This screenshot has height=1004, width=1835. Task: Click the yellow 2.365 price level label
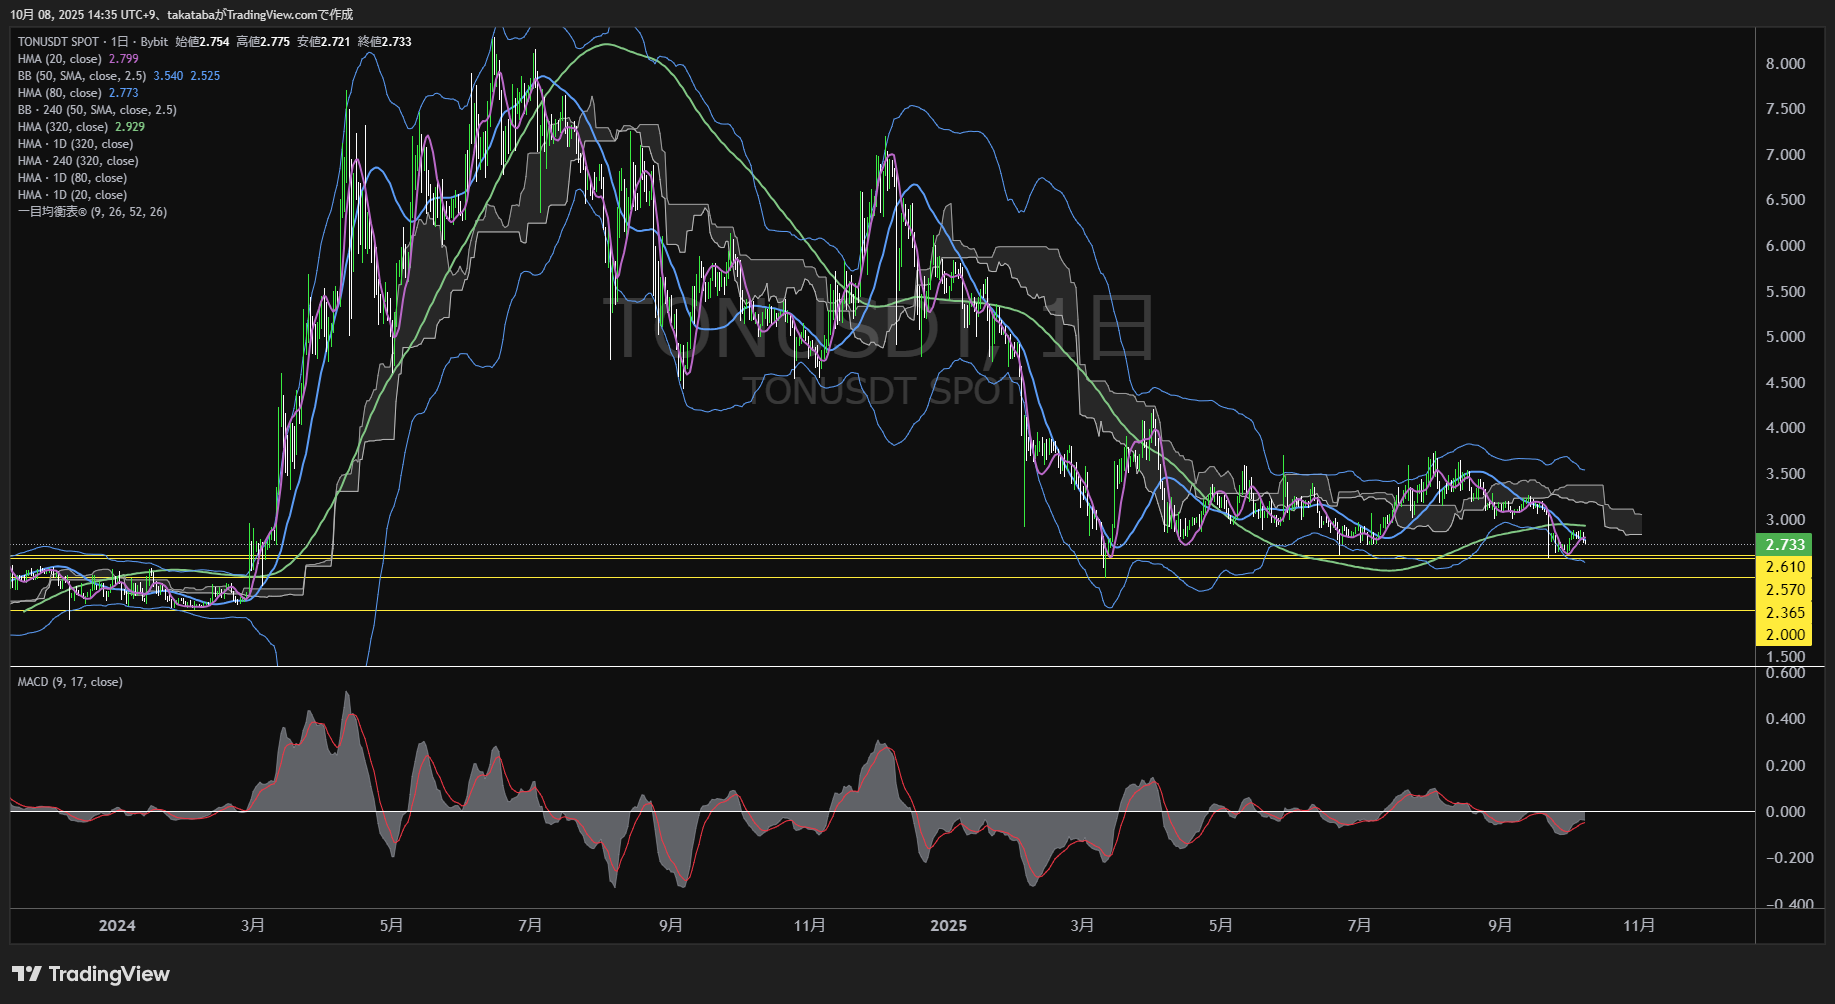coord(1784,613)
